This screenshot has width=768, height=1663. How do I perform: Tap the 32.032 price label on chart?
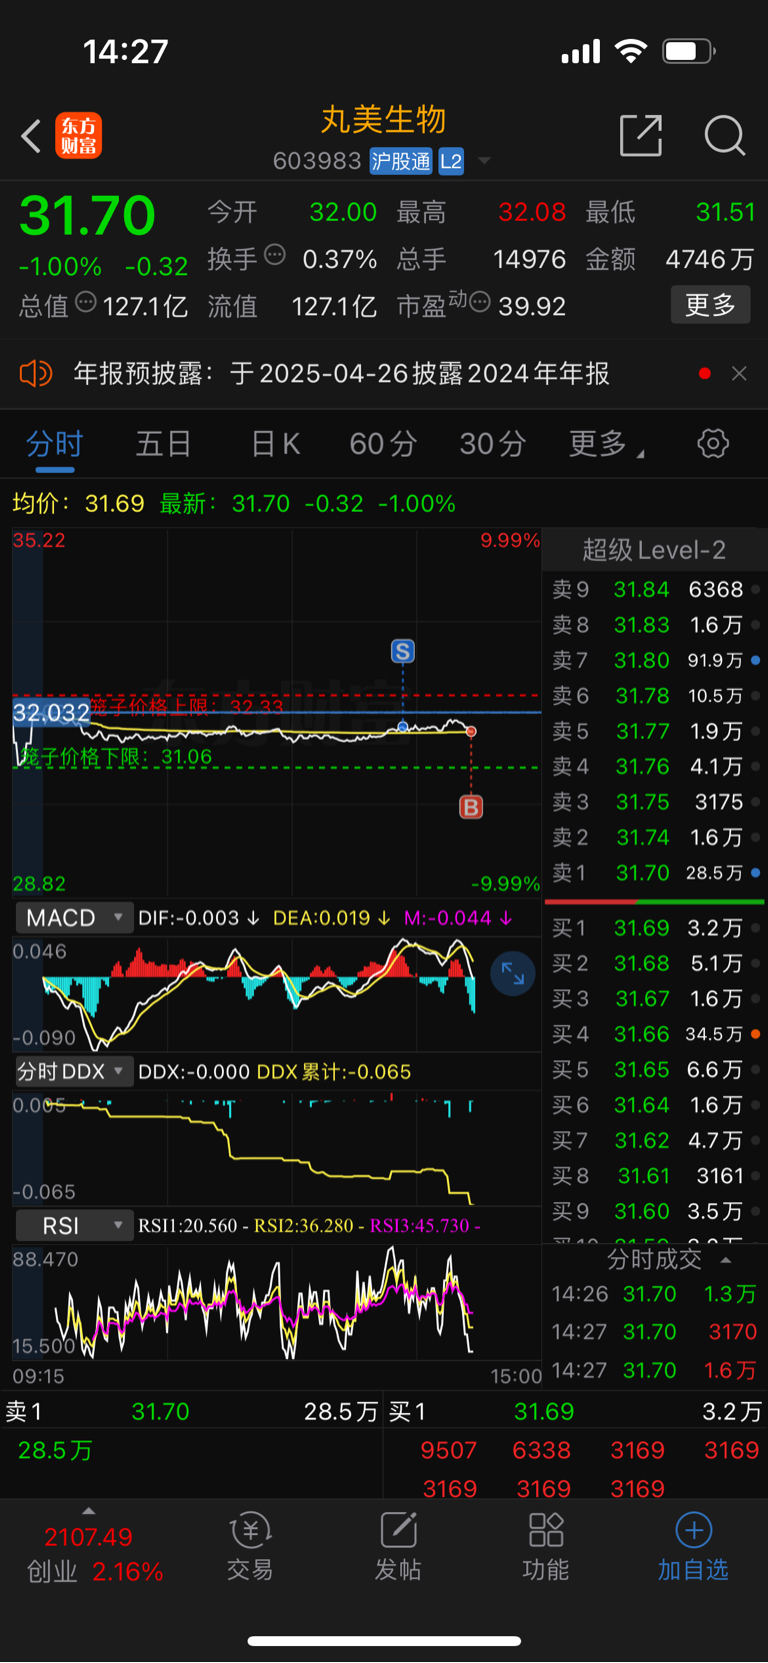click(51, 713)
